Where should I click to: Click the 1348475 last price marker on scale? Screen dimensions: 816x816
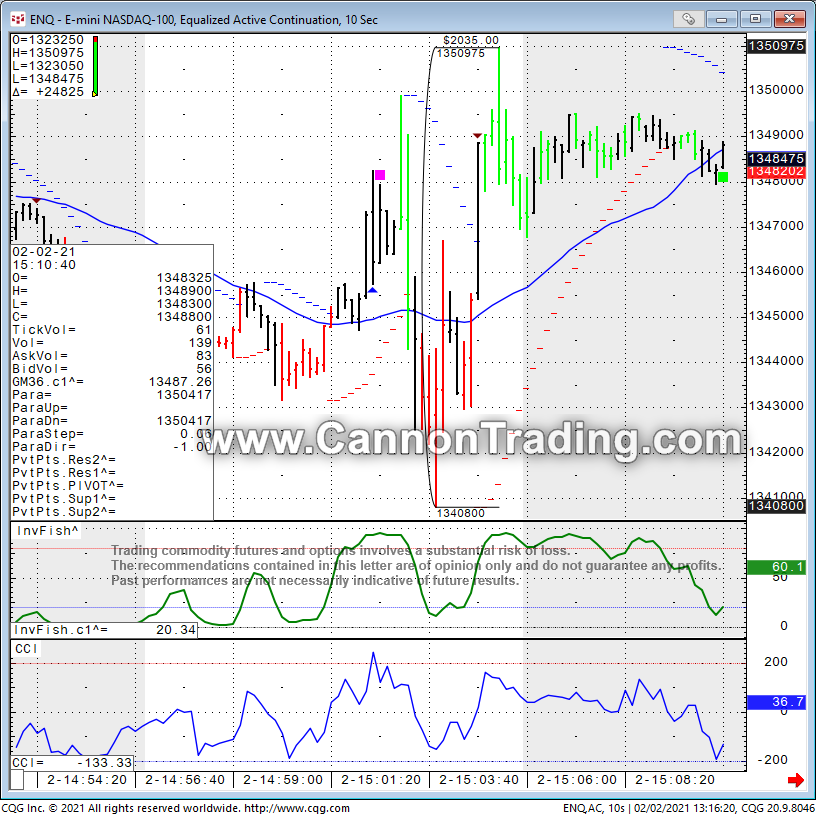tap(776, 158)
